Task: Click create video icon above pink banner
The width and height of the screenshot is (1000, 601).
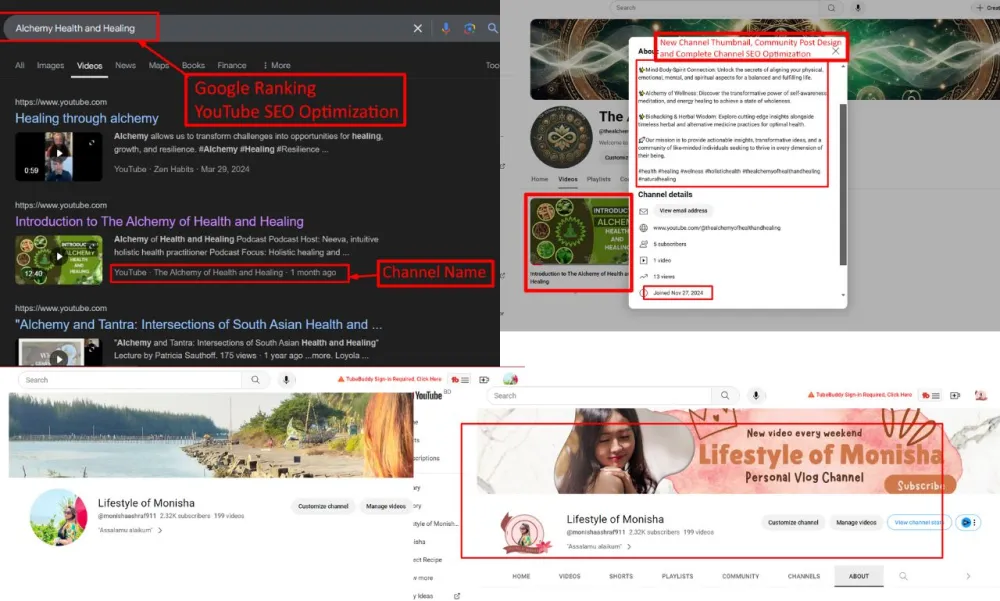Action: coord(955,396)
